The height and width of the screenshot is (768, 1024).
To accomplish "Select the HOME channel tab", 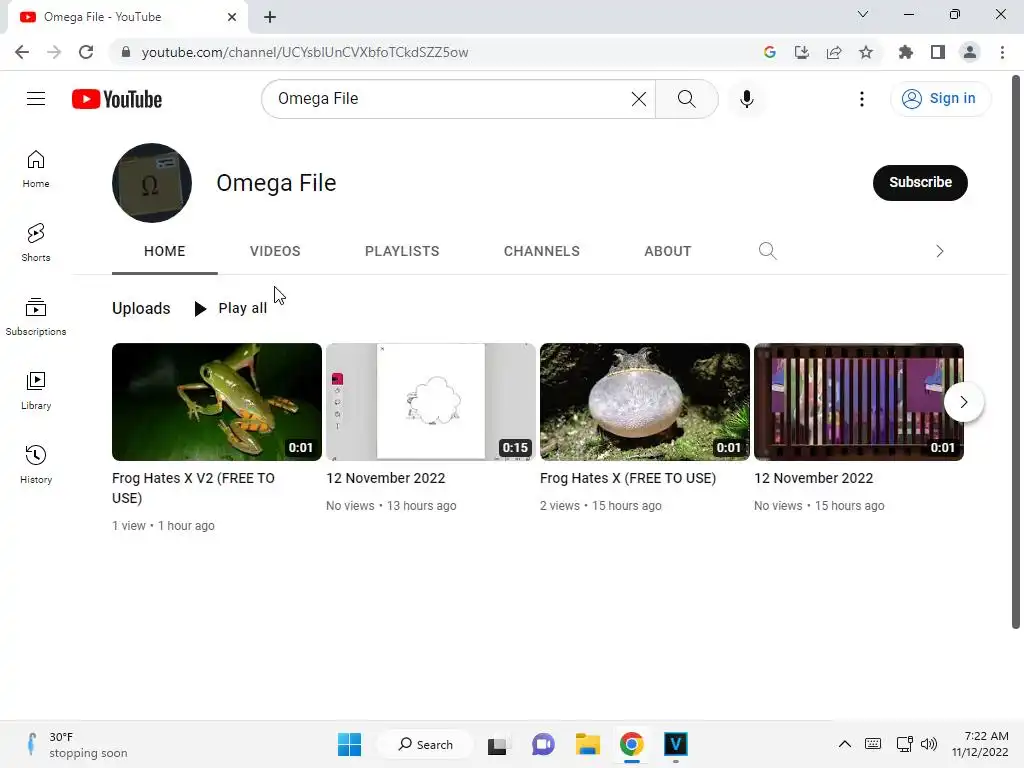I will tap(165, 251).
